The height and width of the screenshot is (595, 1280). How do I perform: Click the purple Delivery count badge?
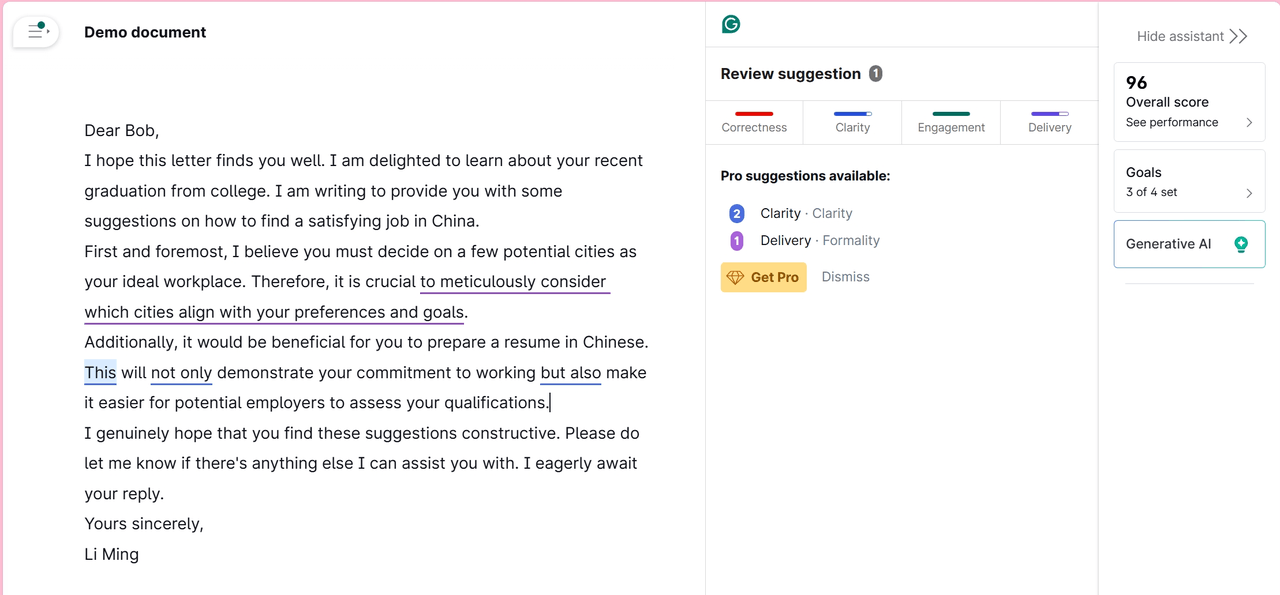tap(737, 240)
